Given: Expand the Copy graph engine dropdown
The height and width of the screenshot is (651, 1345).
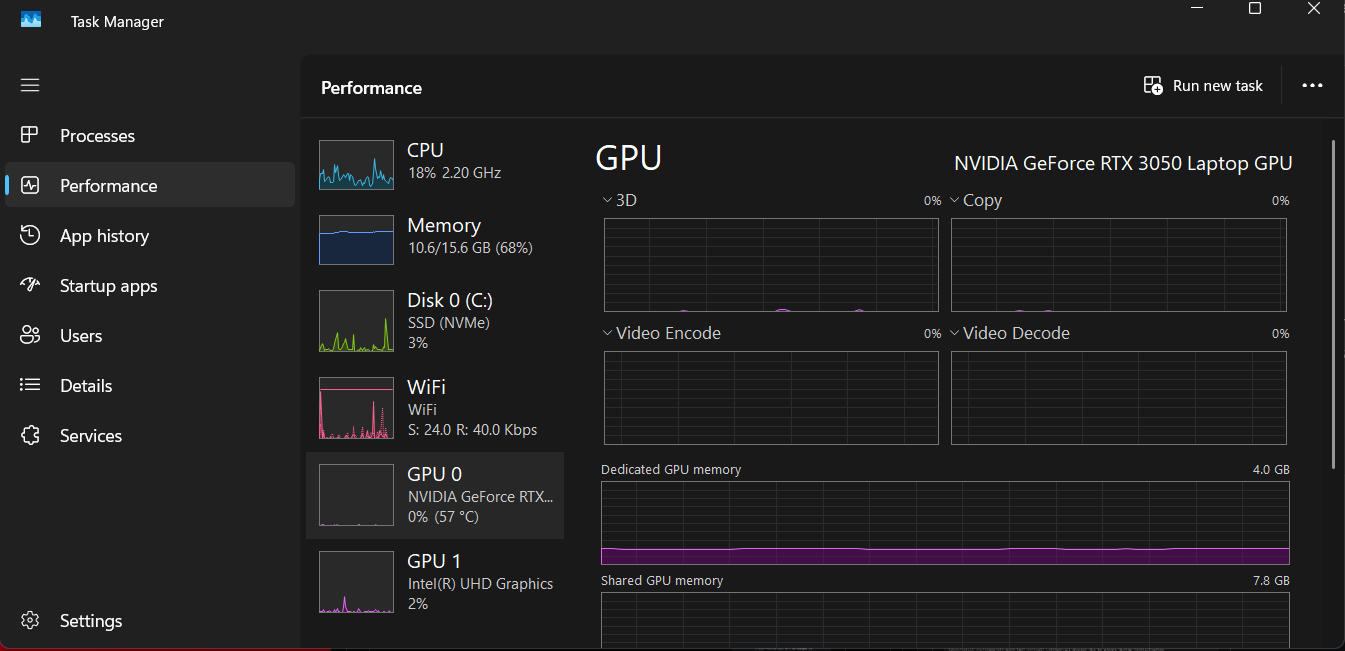Looking at the screenshot, I should pos(955,200).
